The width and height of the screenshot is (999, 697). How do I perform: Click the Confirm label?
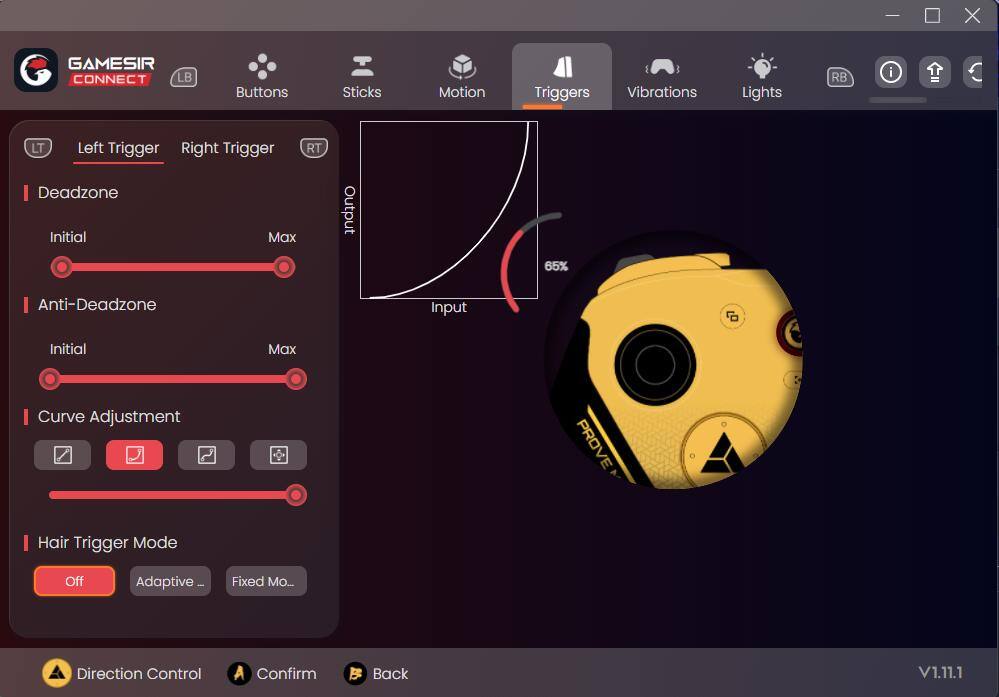(x=286, y=673)
